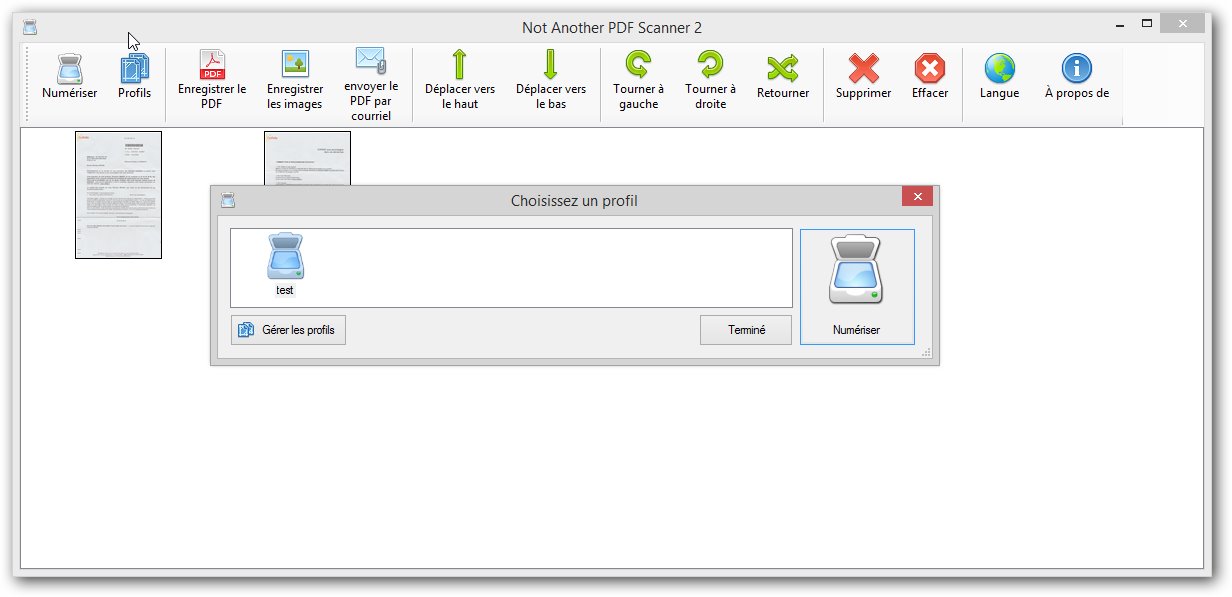
Task: Click the red Supprimer X icon
Action: coord(863,69)
